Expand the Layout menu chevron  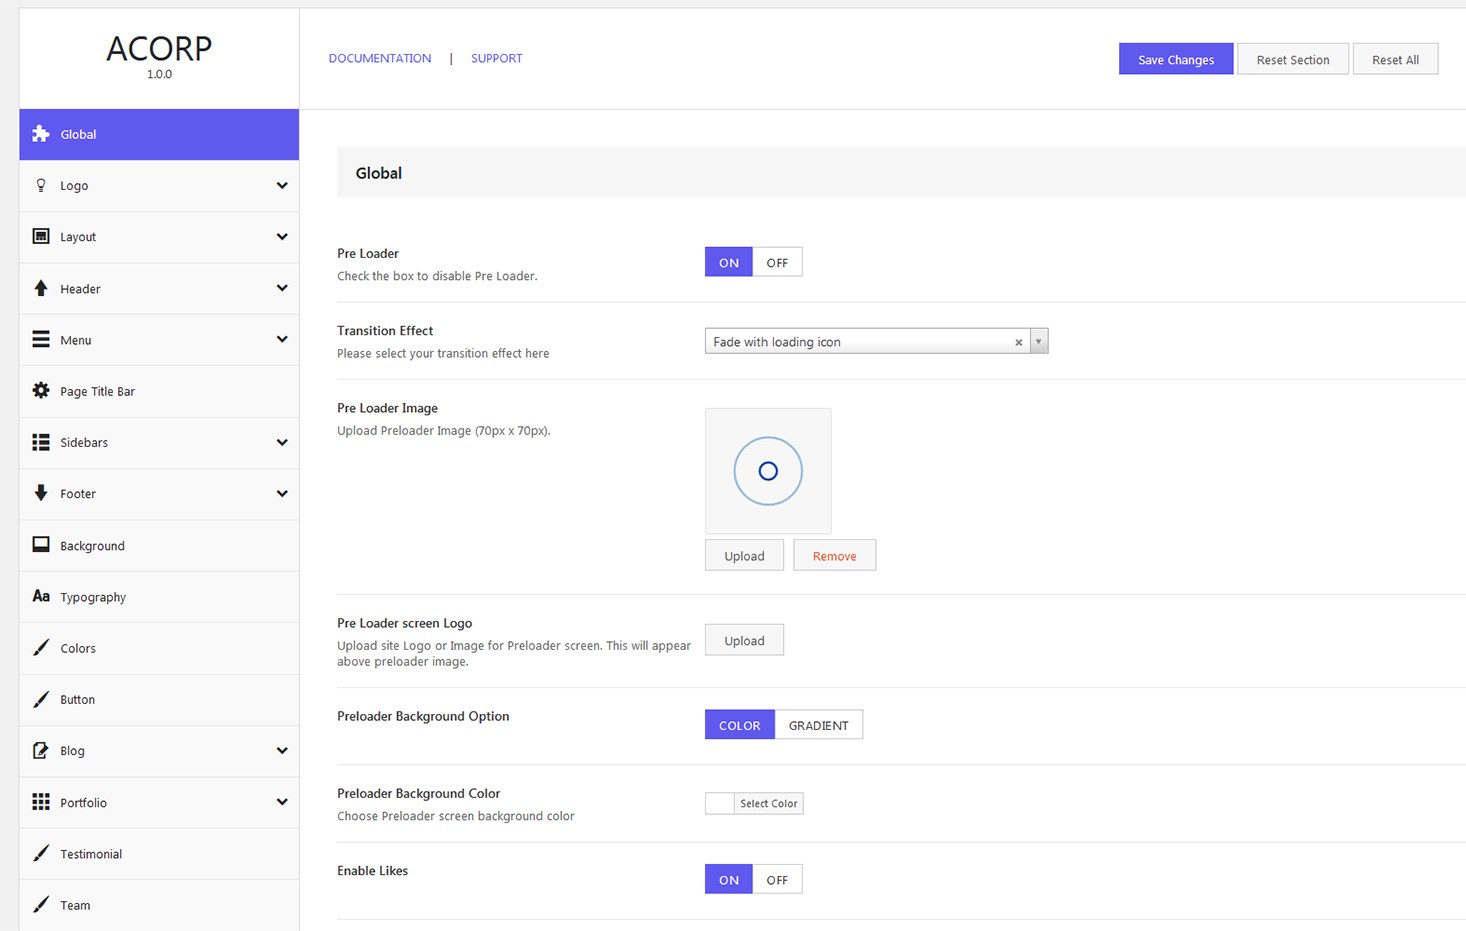point(282,237)
